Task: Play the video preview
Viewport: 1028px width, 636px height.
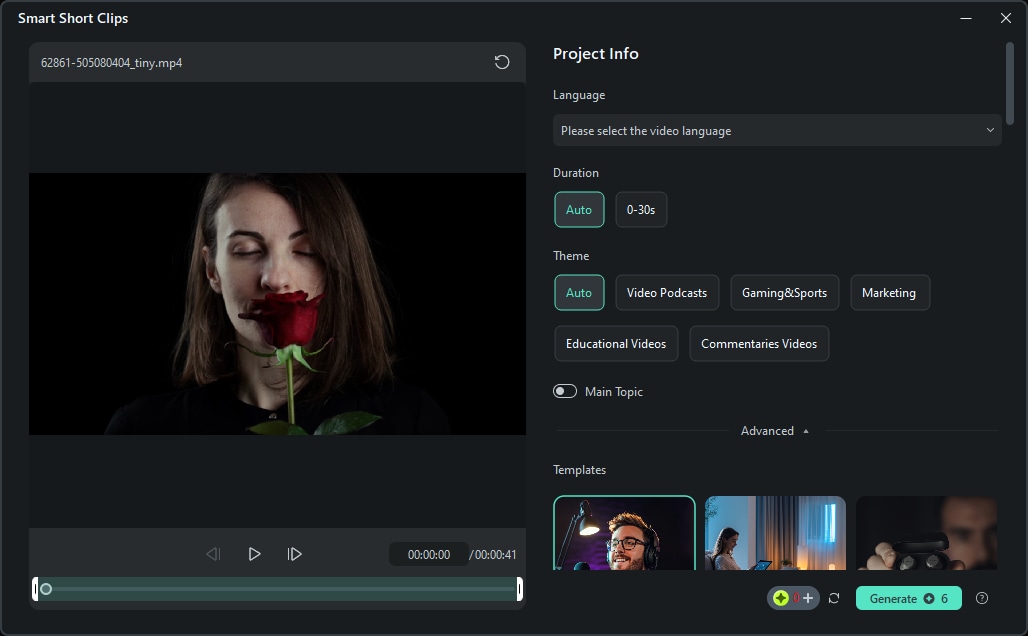Action: tap(254, 554)
